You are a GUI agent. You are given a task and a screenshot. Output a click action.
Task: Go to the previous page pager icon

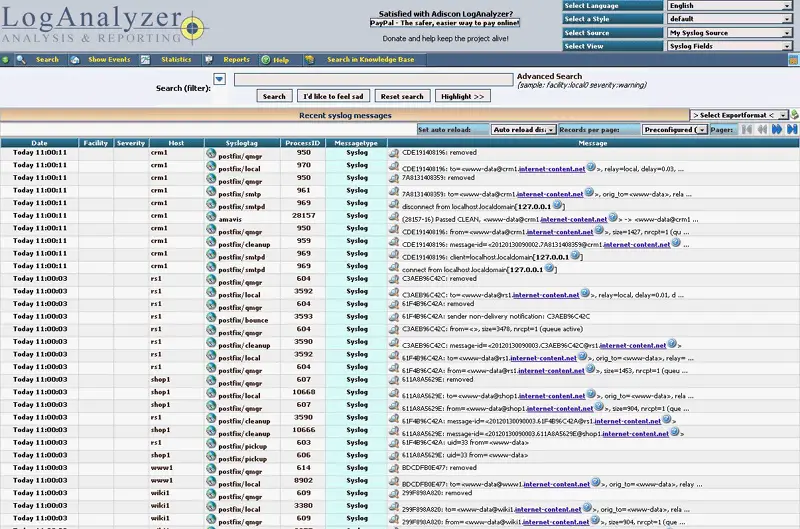762,130
